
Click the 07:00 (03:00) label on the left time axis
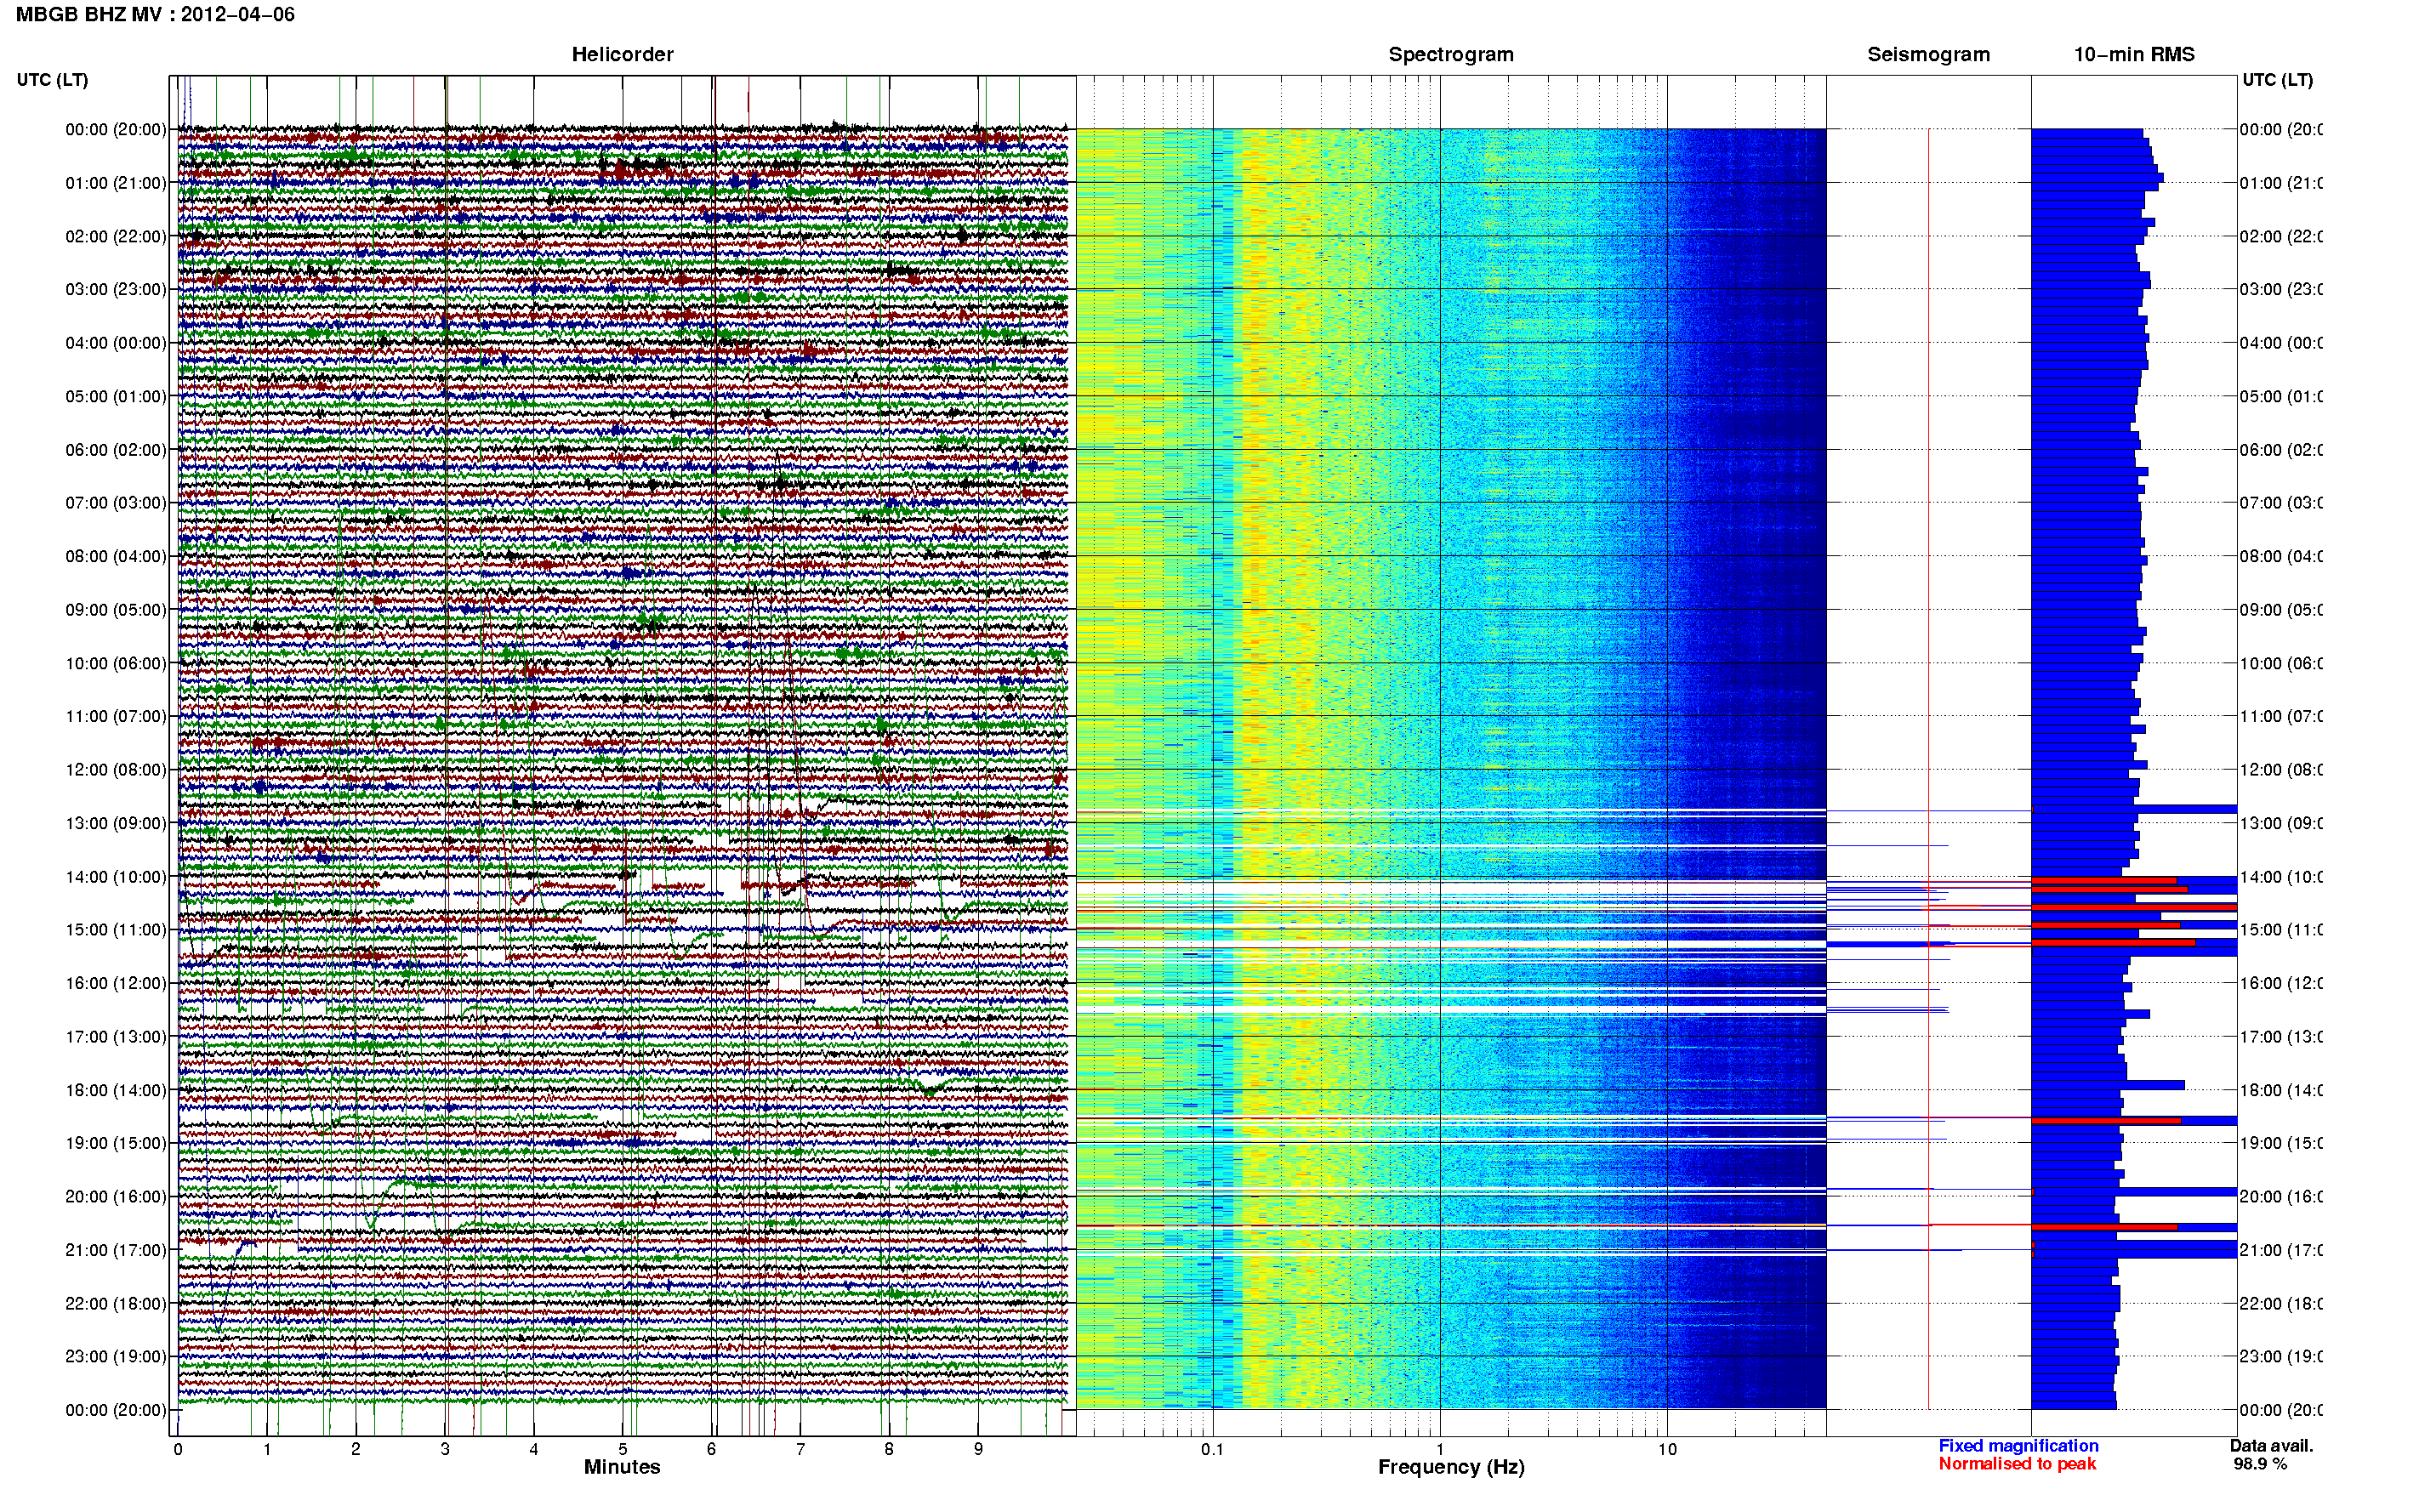(116, 503)
